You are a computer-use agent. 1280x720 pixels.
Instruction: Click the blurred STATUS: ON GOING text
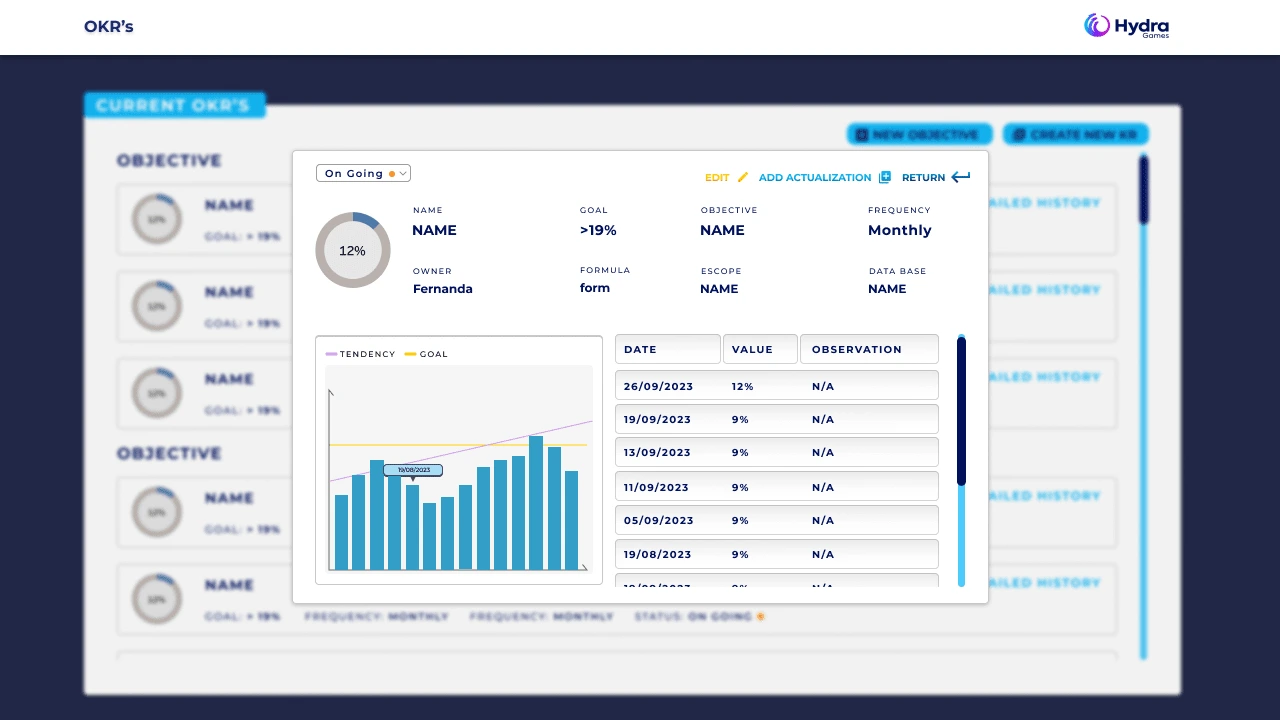700,617
